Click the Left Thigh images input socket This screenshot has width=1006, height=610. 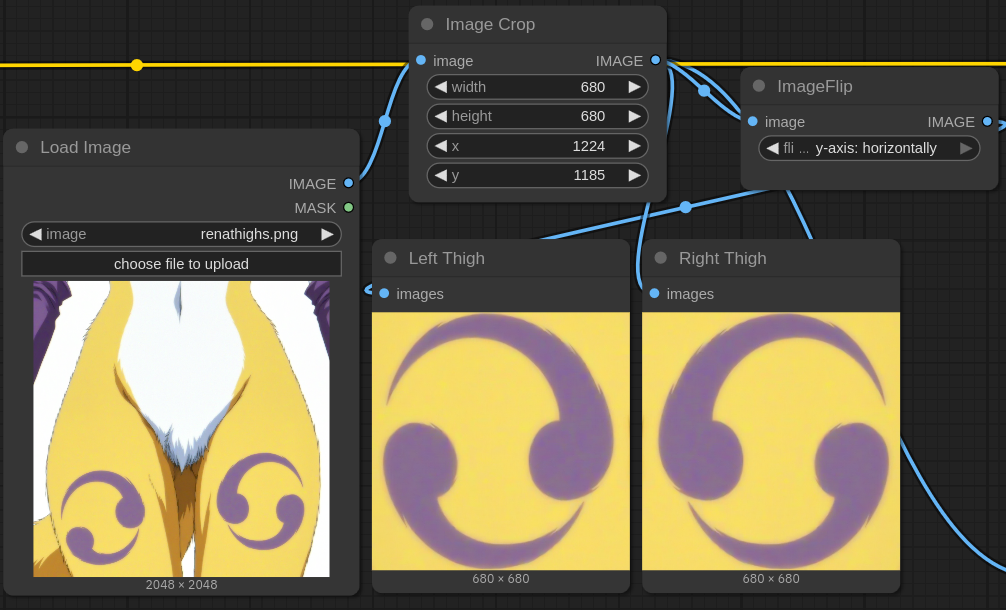tap(384, 293)
